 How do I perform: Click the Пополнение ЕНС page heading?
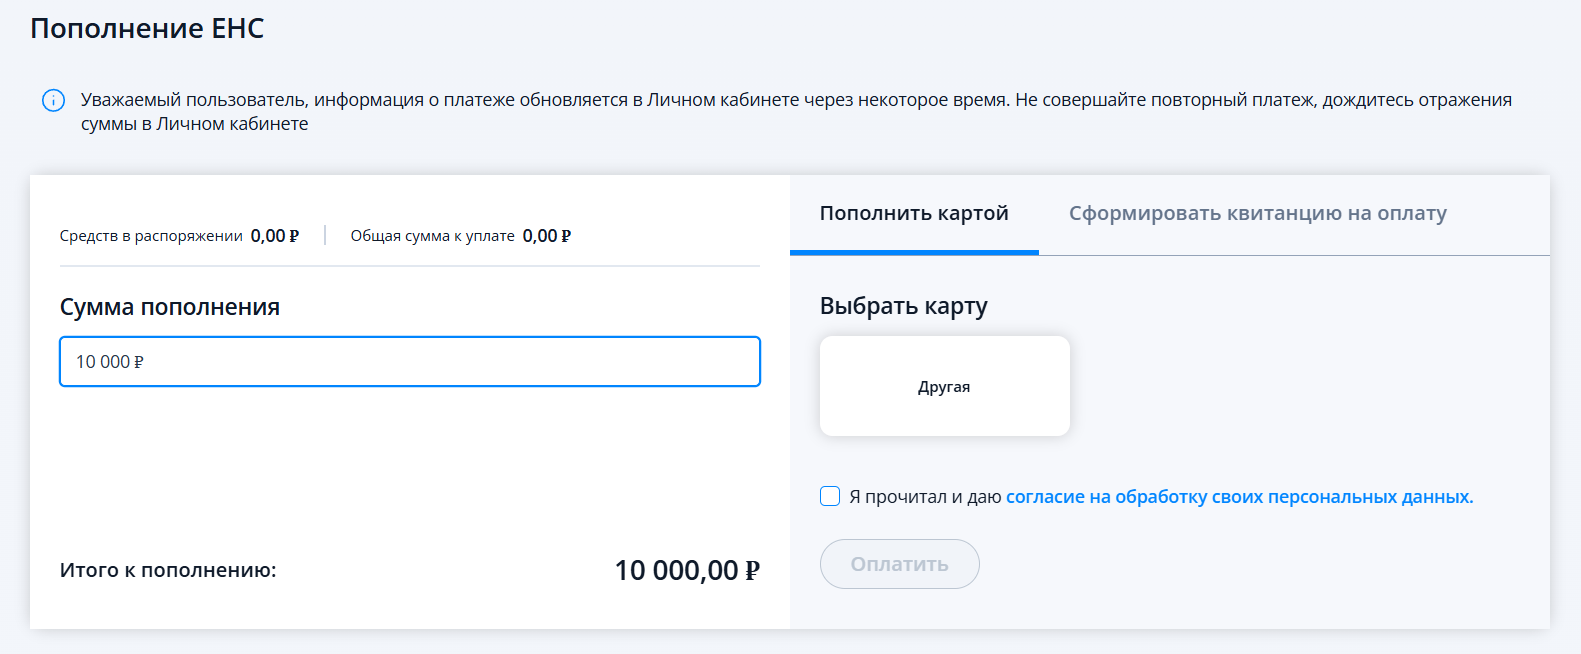(147, 28)
